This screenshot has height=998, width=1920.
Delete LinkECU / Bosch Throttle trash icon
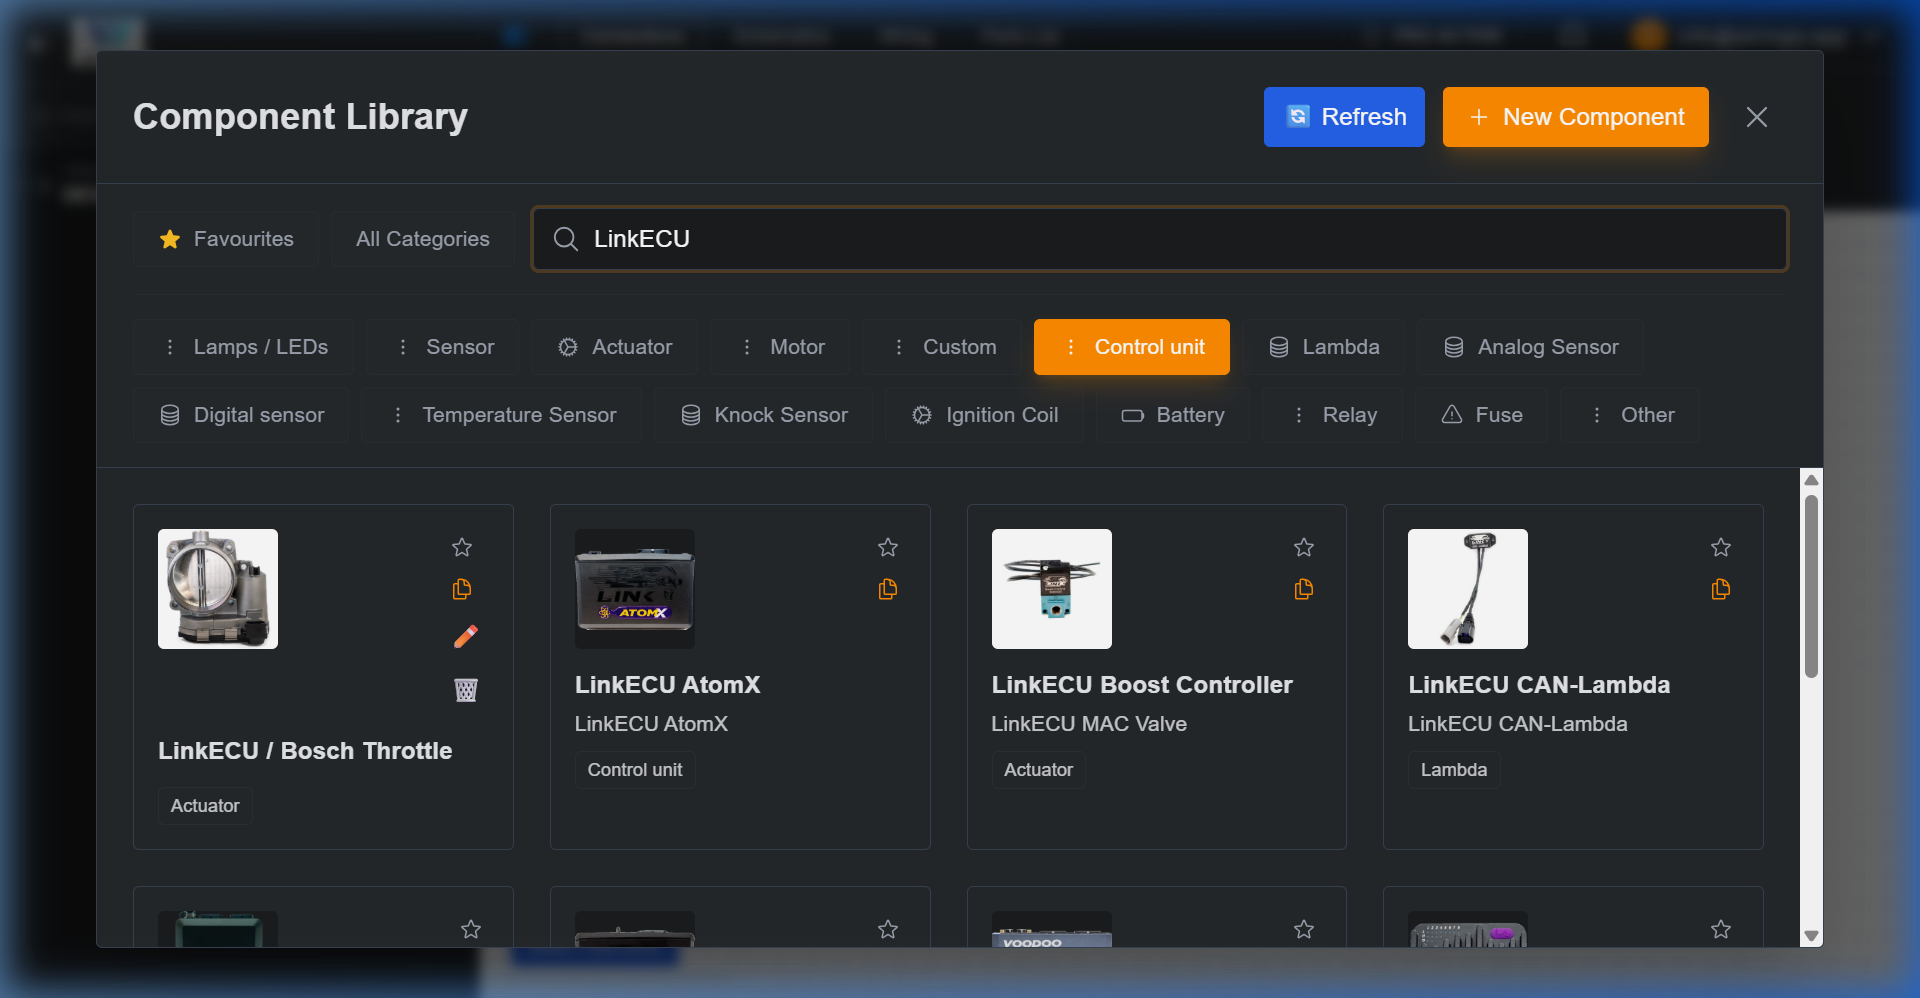[466, 689]
